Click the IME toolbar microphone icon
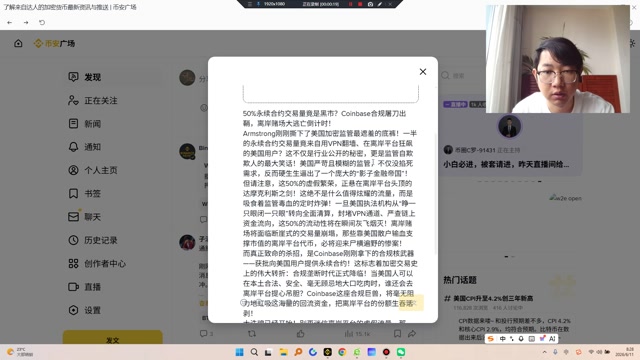The width and height of the screenshot is (640, 360). 521,339
